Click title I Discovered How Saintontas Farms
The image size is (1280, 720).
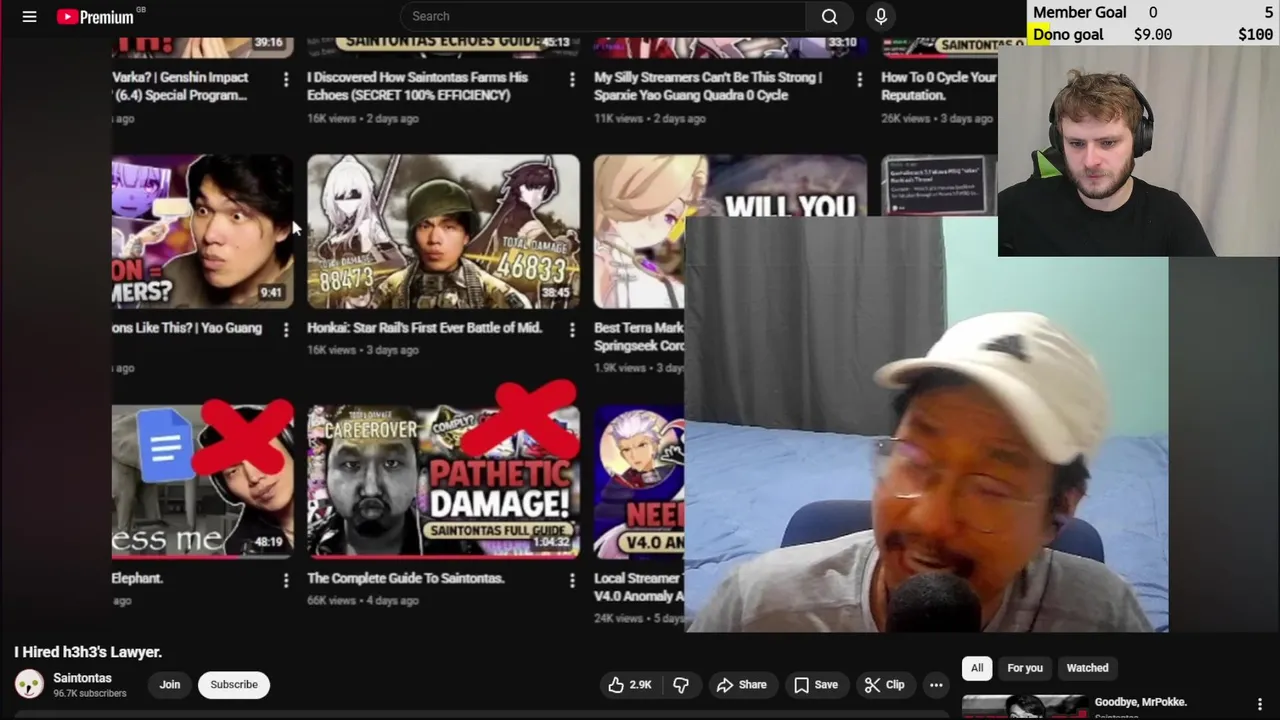[417, 86]
